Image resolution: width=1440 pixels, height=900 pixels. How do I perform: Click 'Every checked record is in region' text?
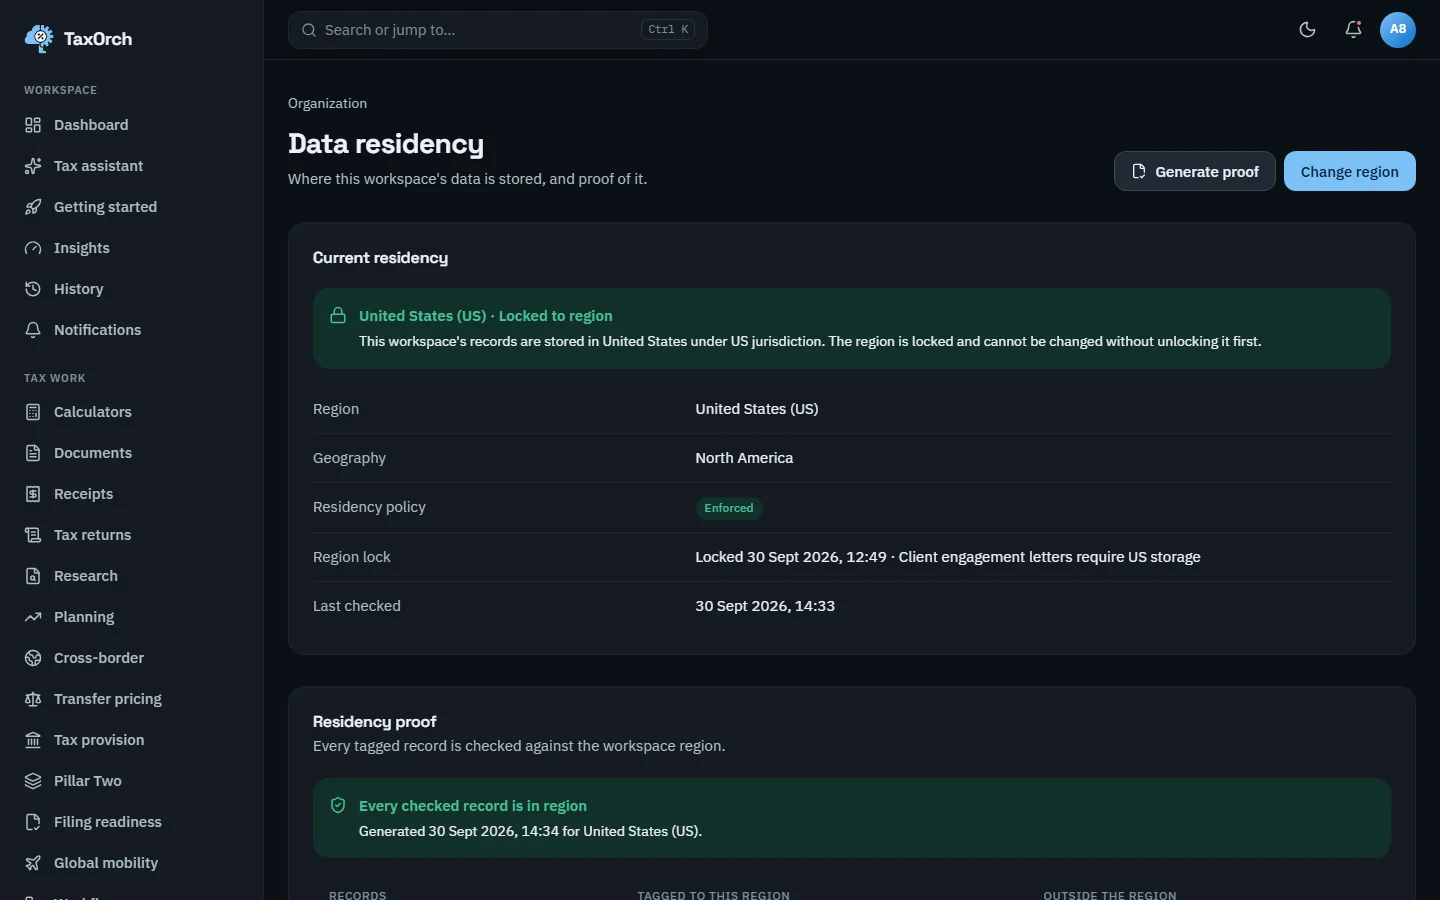pos(473,806)
